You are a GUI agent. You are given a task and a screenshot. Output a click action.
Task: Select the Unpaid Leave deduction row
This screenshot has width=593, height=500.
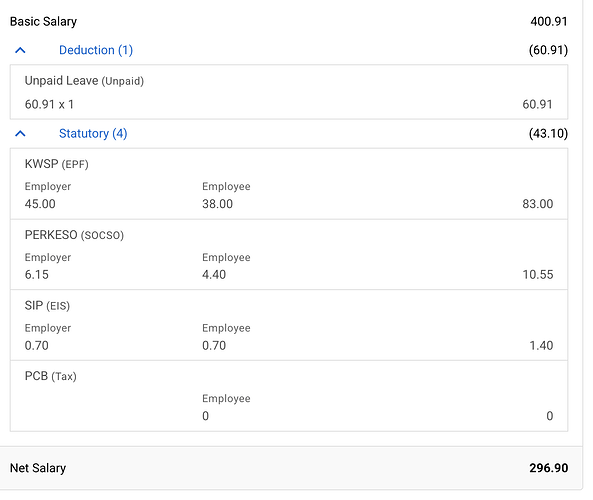(x=289, y=92)
